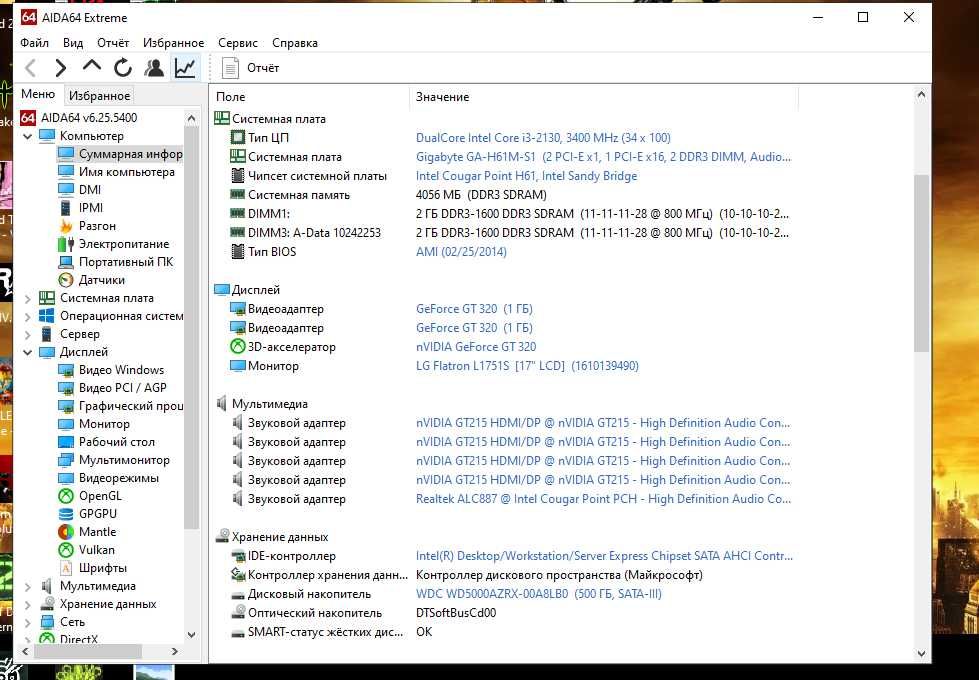Expand the Системная плата tree node
The image size is (979, 680).
coord(27,298)
